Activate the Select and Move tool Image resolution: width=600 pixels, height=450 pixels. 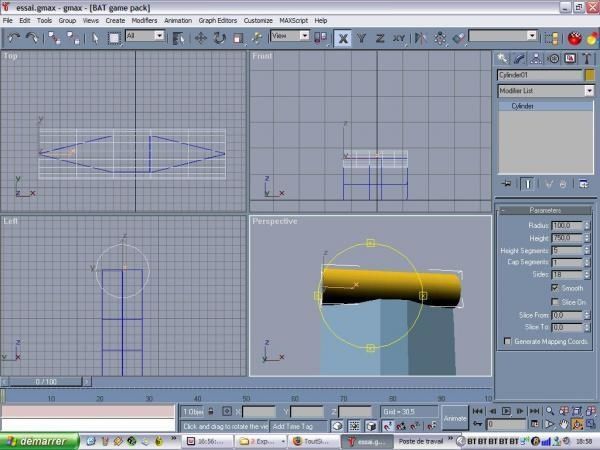pyautogui.click(x=201, y=38)
